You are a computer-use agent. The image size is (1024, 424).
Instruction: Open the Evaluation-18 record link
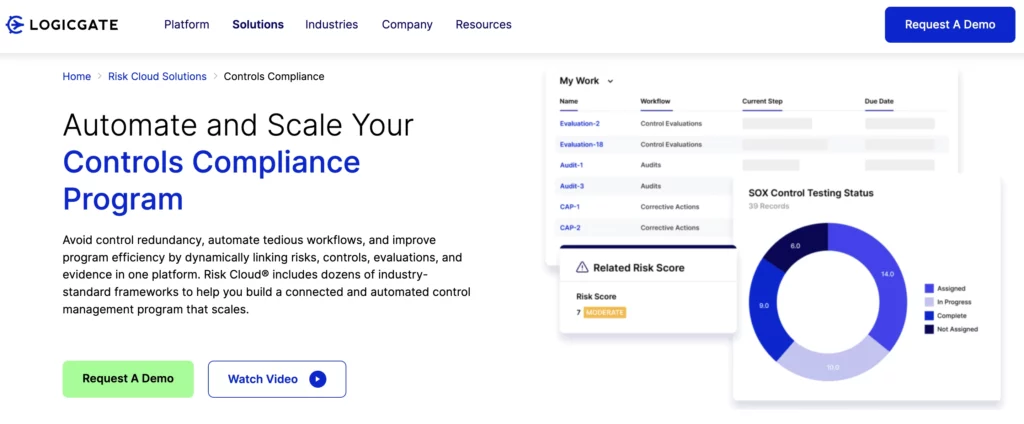[x=581, y=144]
